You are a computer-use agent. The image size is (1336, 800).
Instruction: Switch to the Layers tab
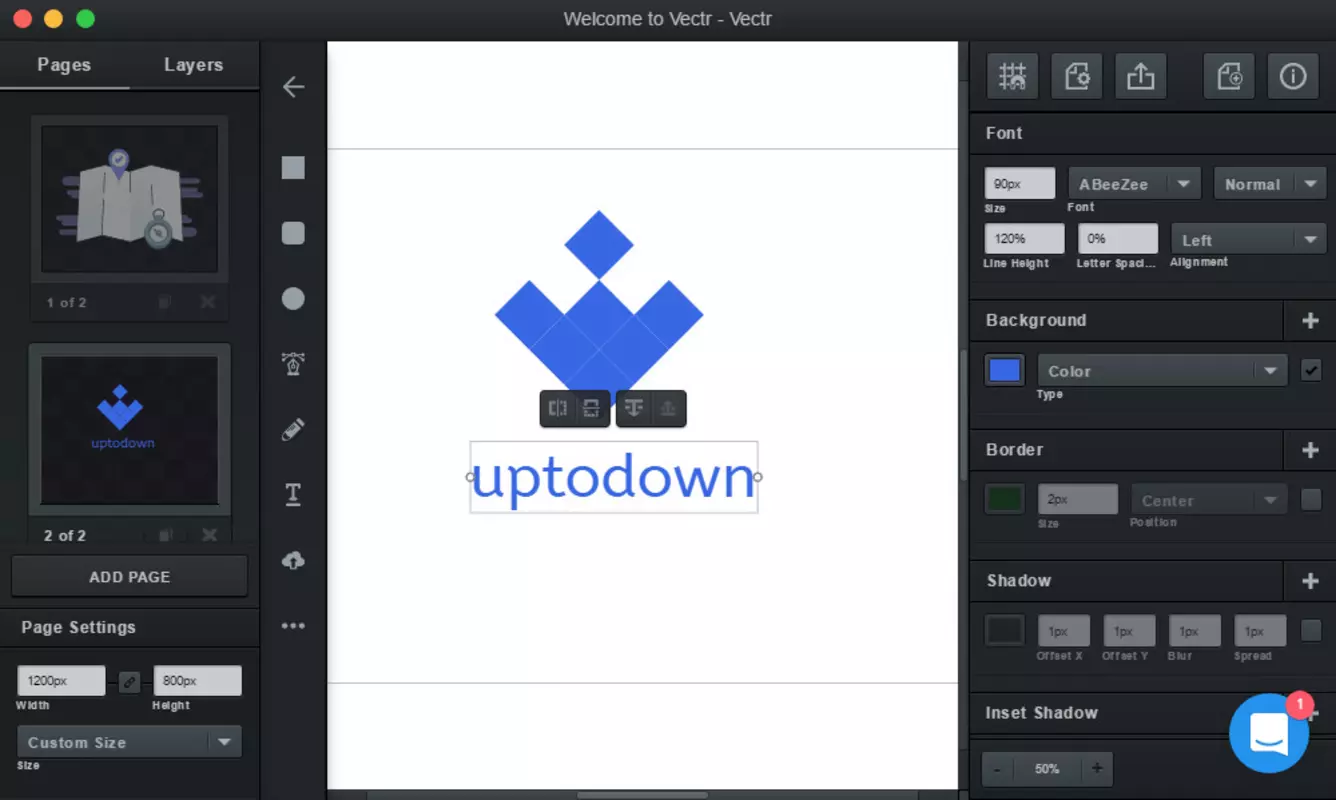pos(193,65)
